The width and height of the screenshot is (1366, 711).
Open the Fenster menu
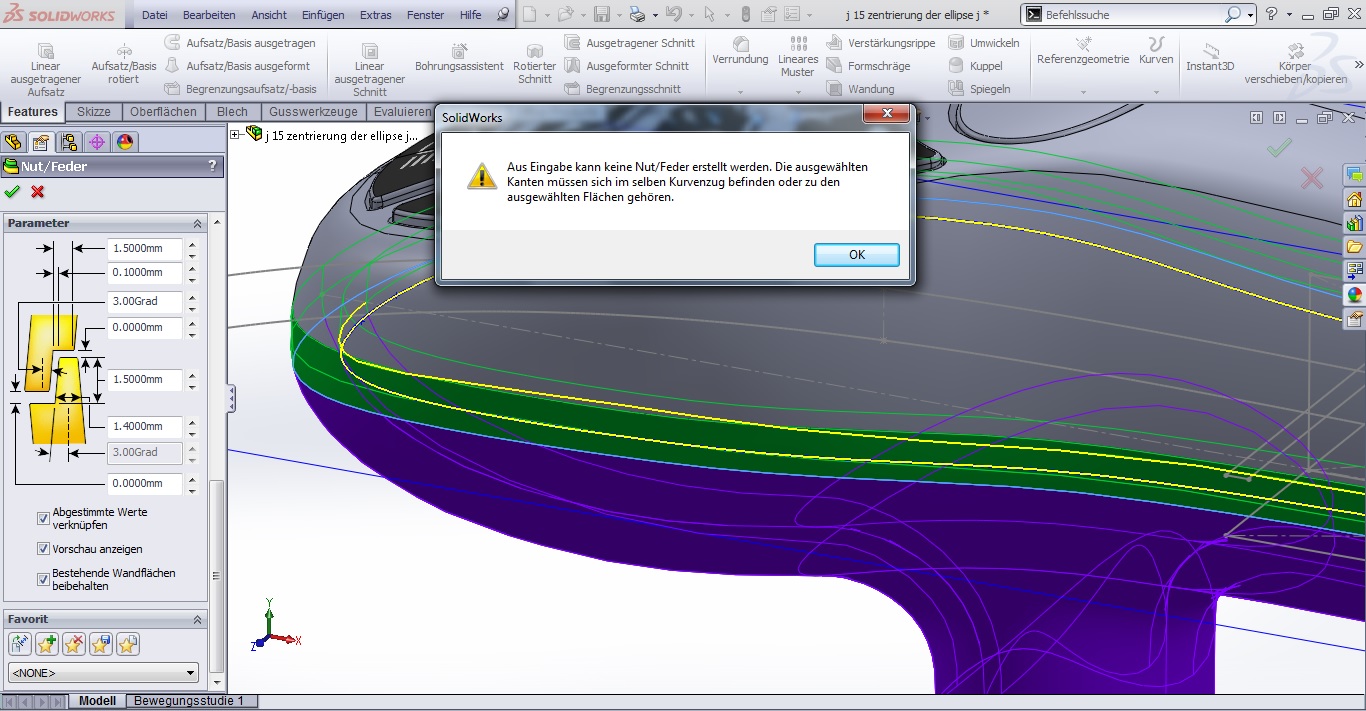(x=426, y=15)
